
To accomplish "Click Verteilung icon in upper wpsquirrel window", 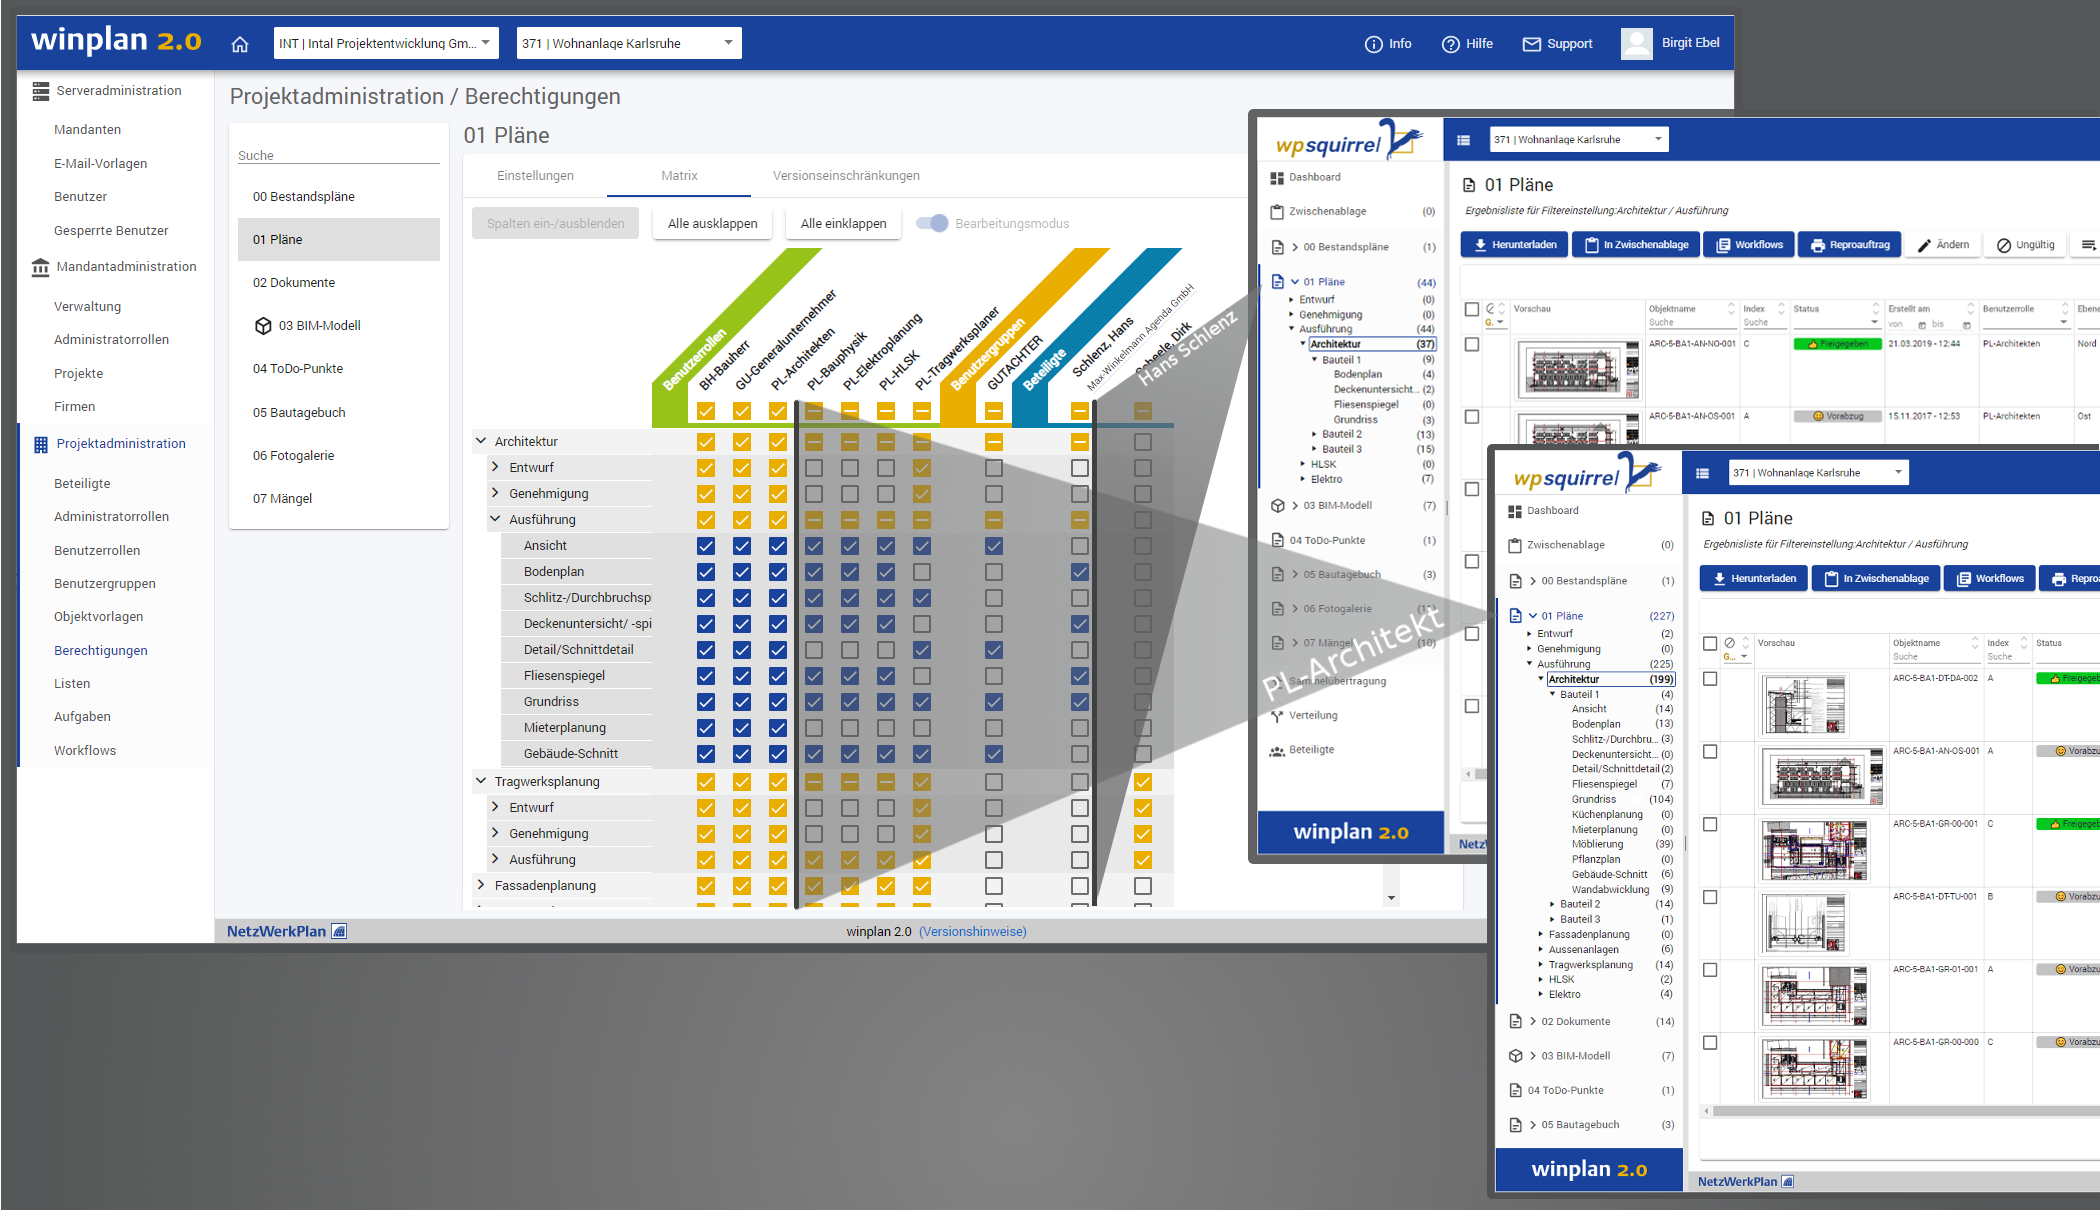I will tap(1277, 716).
